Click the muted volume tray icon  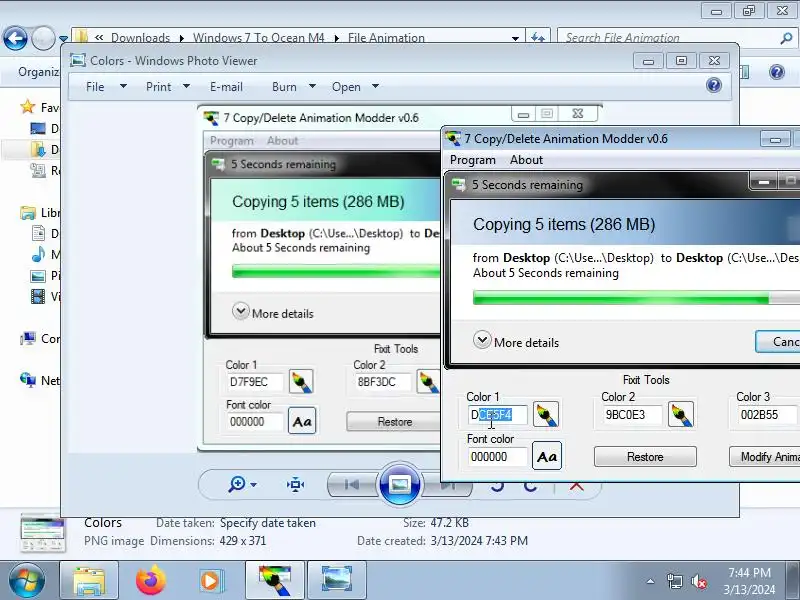pyautogui.click(x=698, y=581)
